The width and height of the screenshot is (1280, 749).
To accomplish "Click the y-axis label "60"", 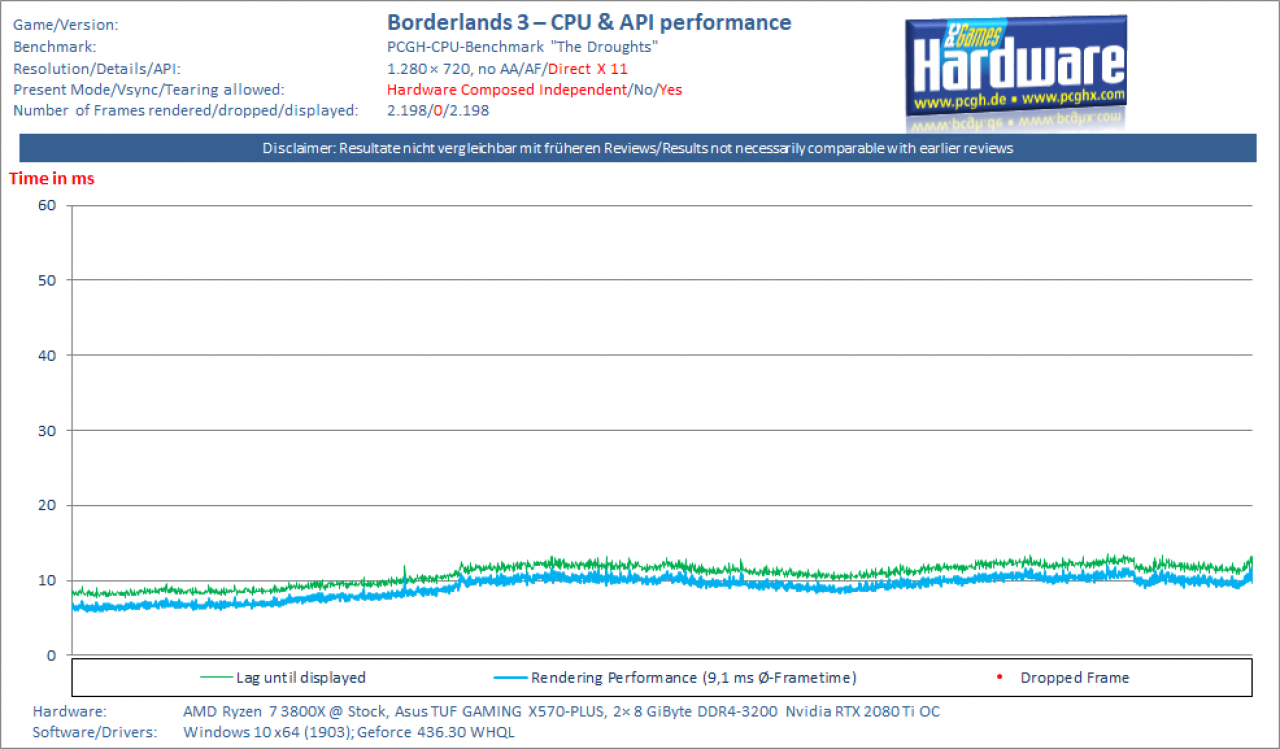I will pyautogui.click(x=48, y=205).
